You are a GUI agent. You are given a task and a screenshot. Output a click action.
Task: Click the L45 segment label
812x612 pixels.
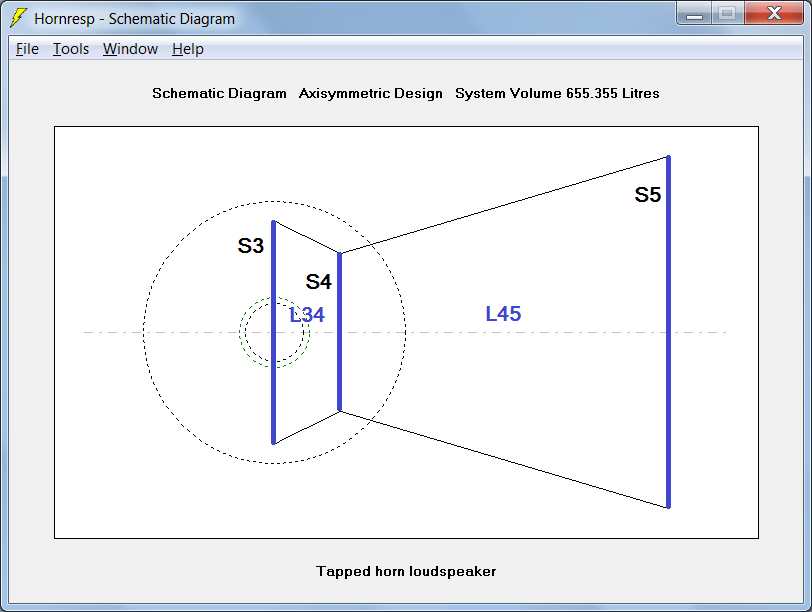click(x=503, y=314)
